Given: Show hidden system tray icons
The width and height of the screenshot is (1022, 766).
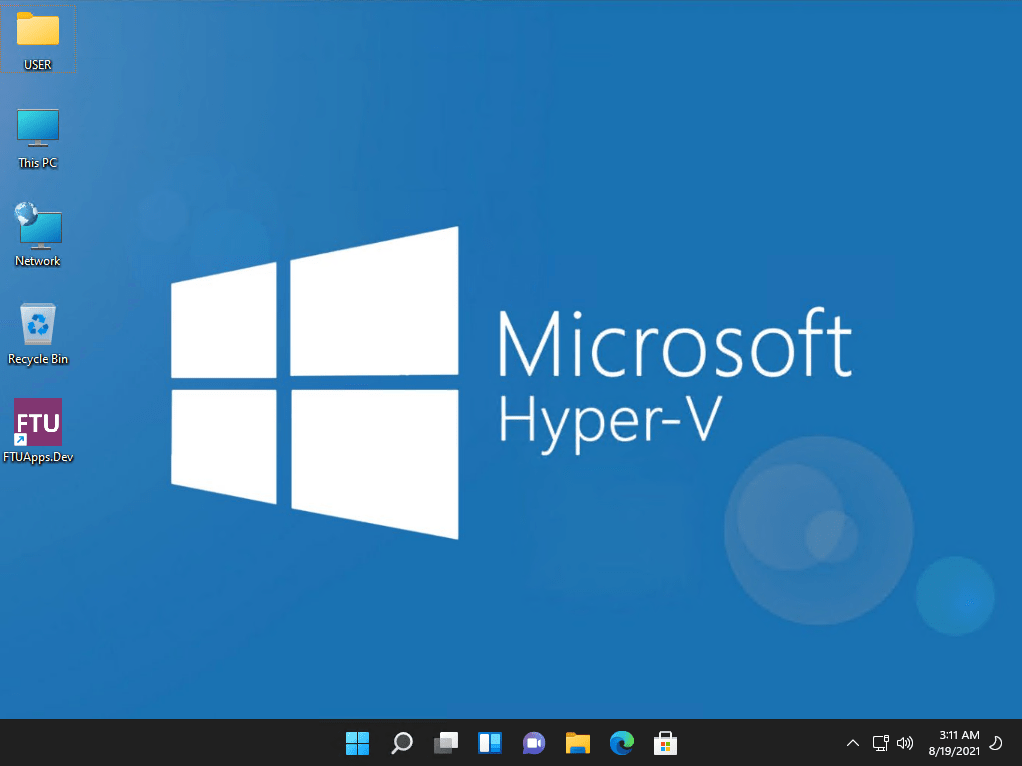Looking at the screenshot, I should point(853,743).
